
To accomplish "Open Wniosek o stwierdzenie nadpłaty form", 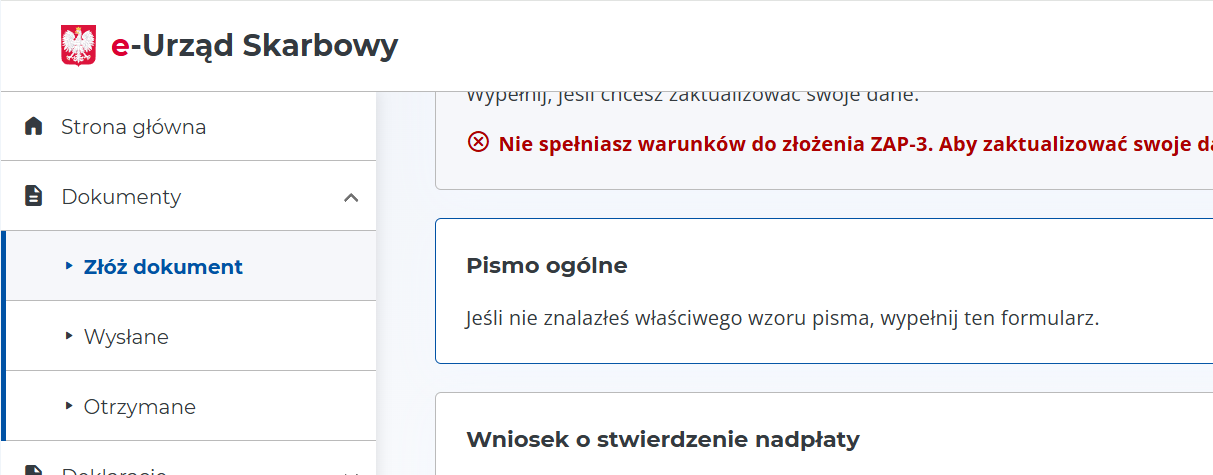I will (x=663, y=439).
